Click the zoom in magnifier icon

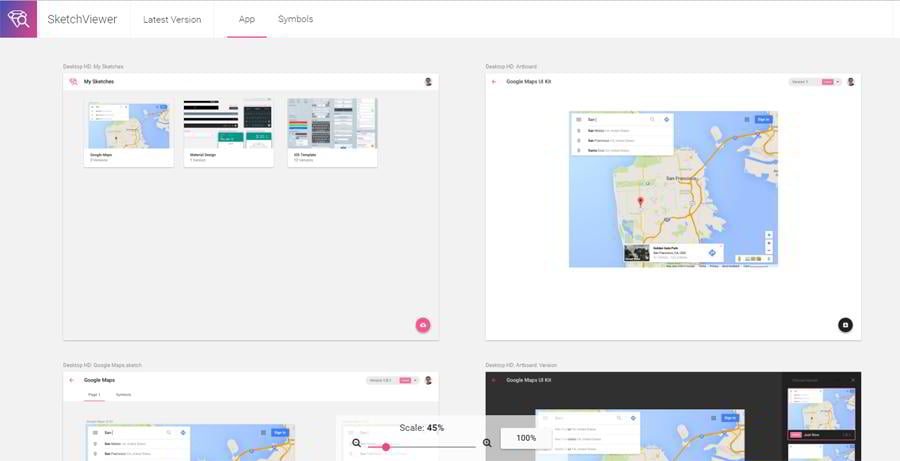pyautogui.click(x=487, y=443)
